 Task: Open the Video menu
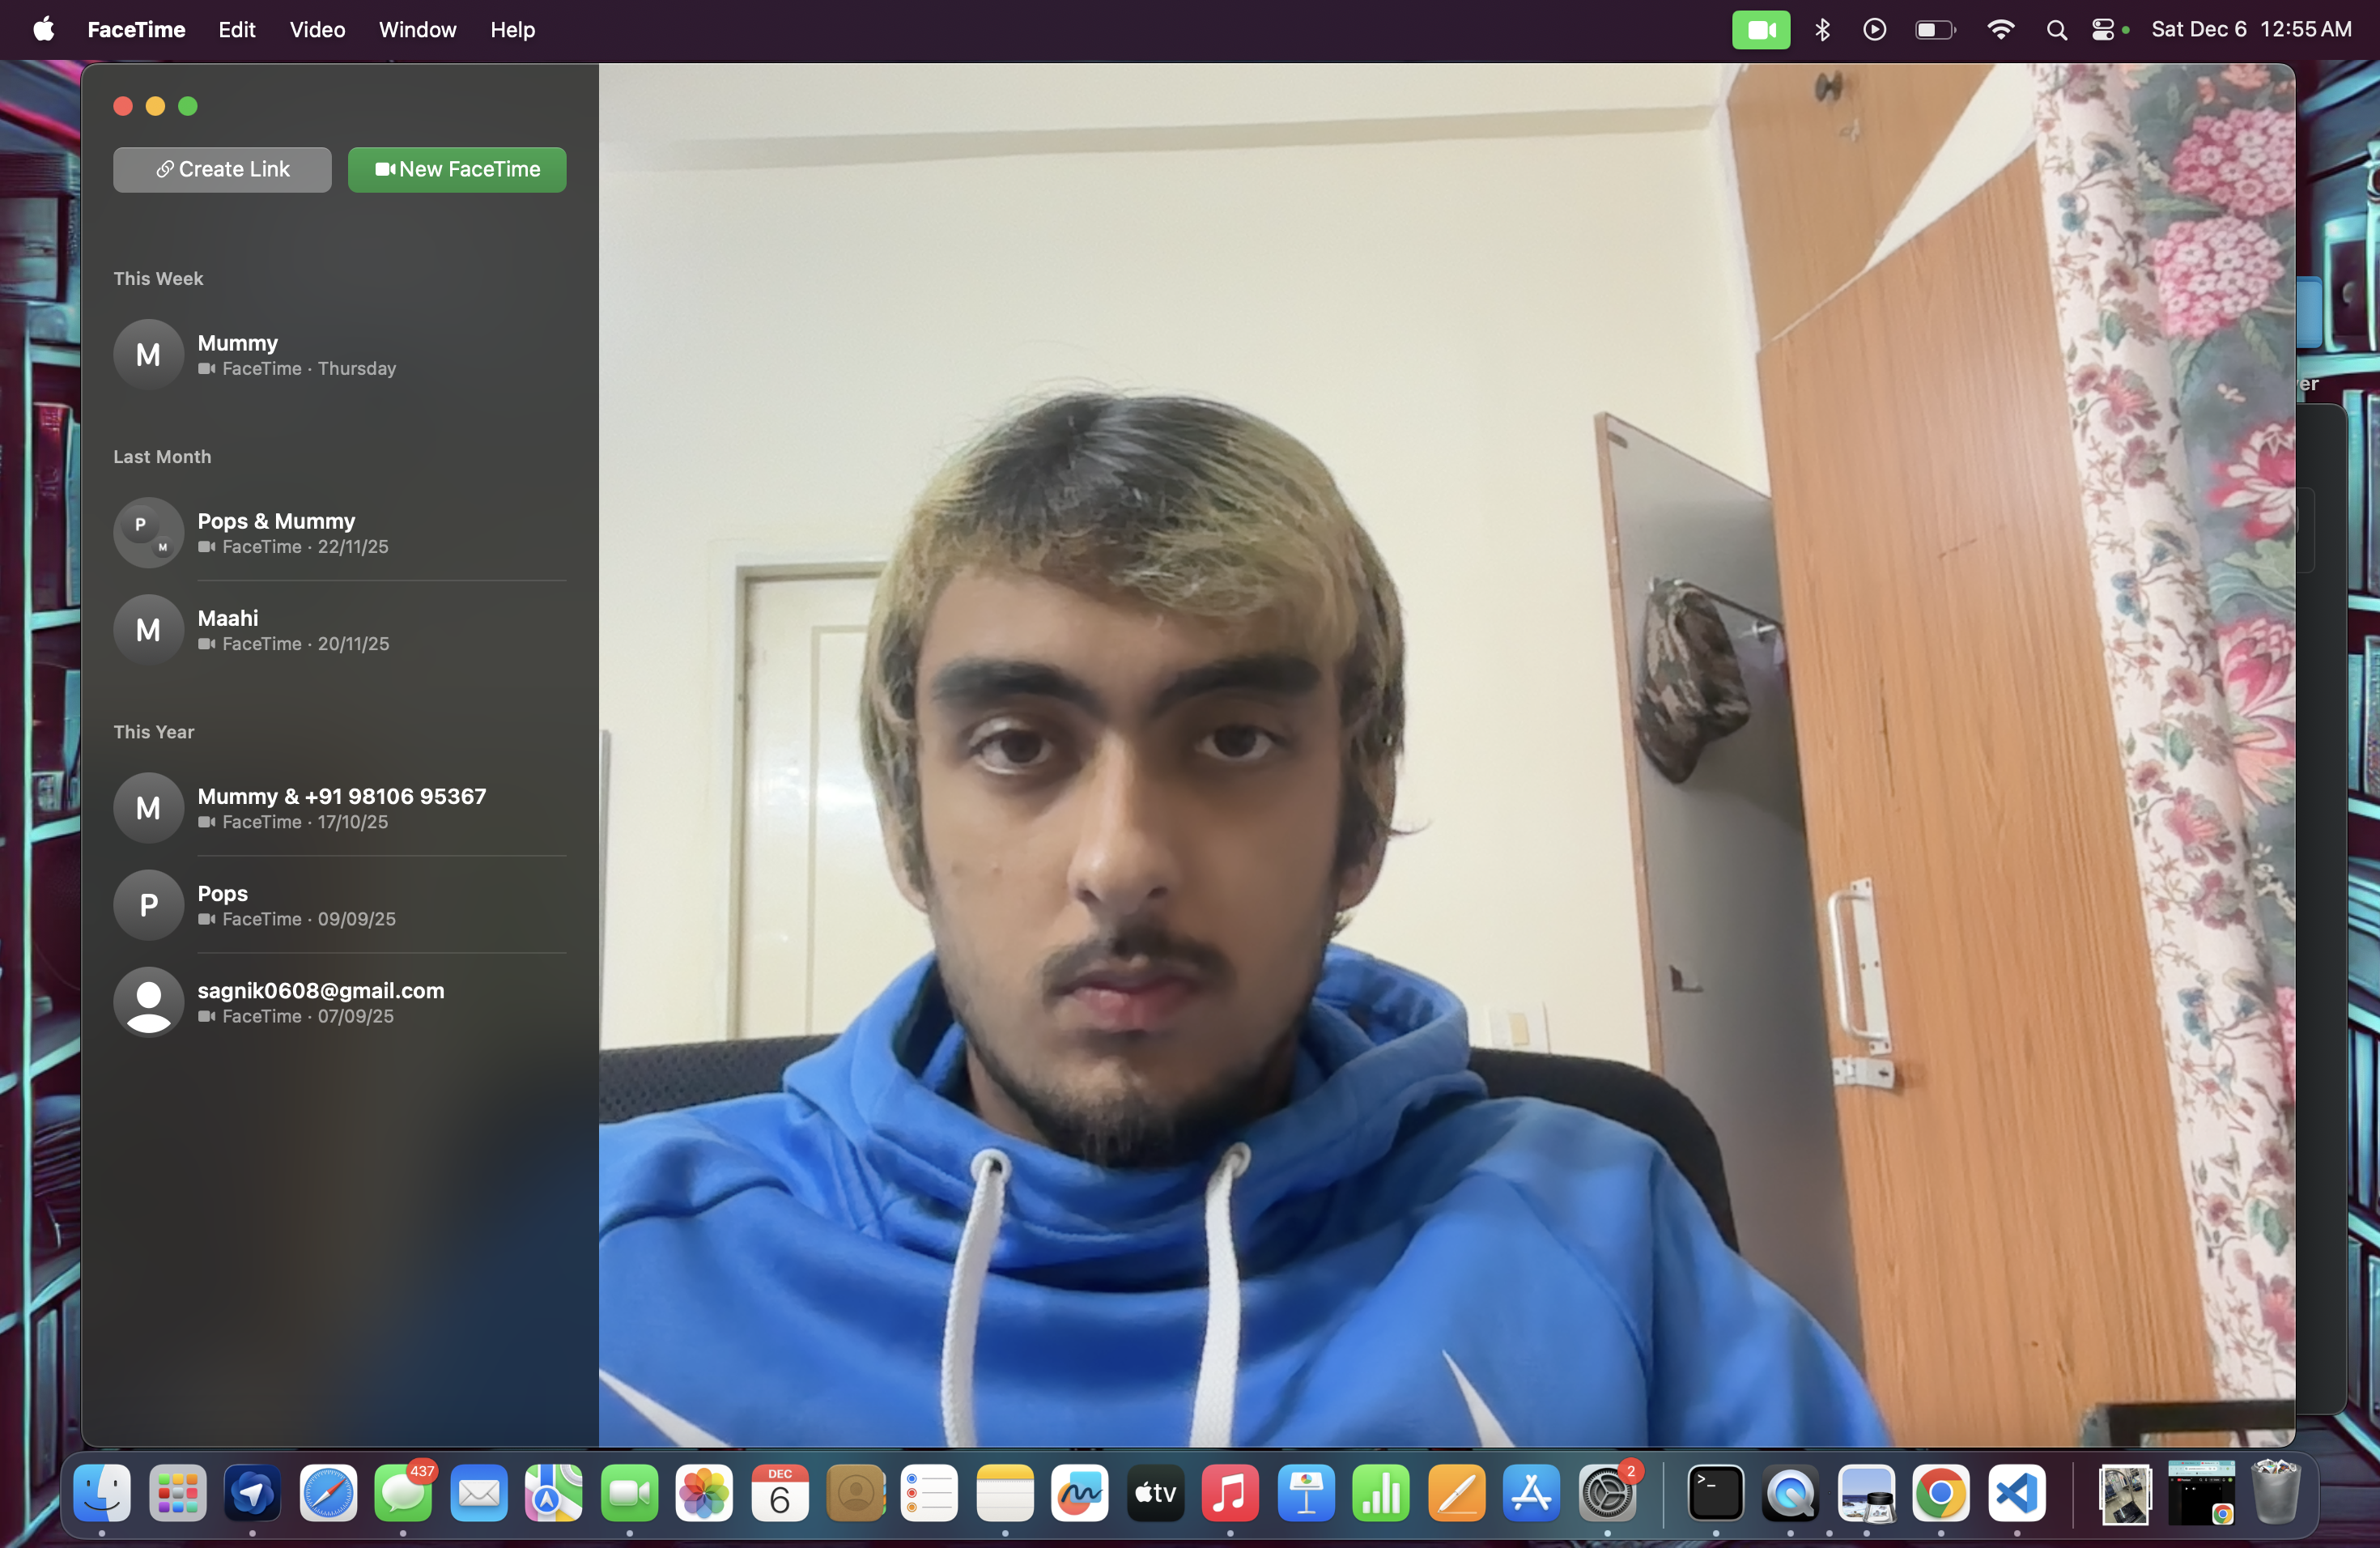pos(317,30)
